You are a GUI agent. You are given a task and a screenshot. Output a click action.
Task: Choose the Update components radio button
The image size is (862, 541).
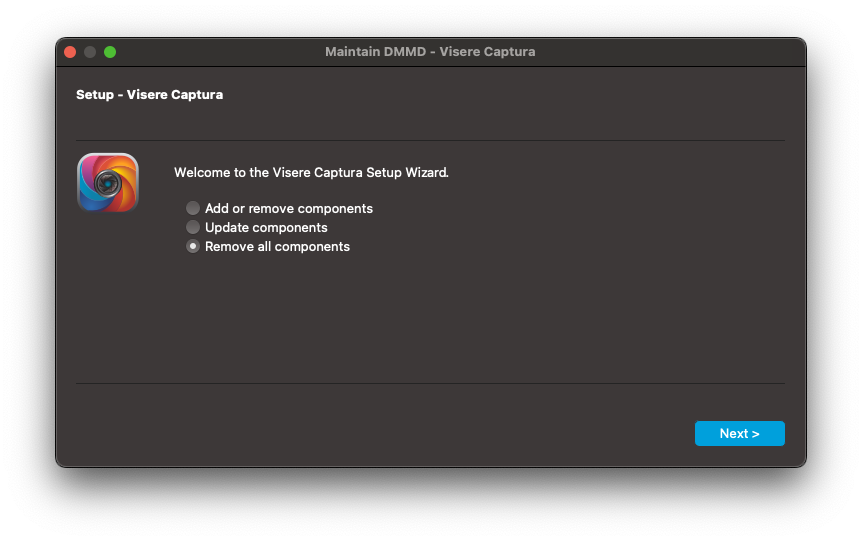192,227
